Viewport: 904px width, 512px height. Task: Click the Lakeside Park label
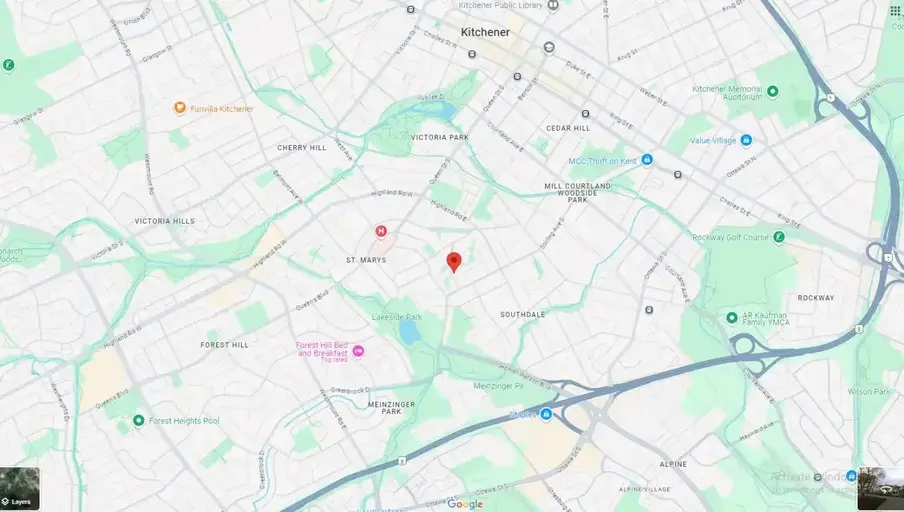(x=397, y=317)
